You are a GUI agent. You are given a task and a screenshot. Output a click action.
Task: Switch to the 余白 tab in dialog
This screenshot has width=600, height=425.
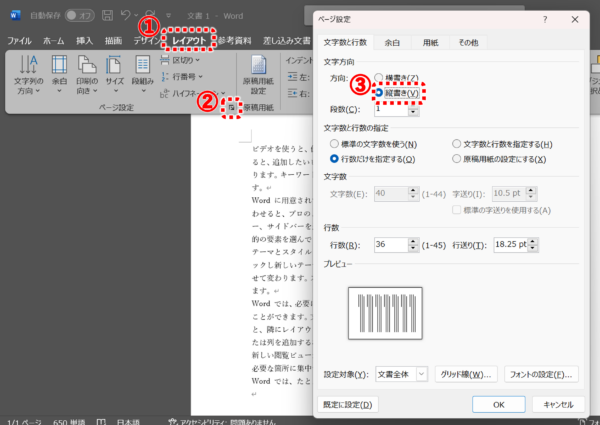[x=393, y=43]
